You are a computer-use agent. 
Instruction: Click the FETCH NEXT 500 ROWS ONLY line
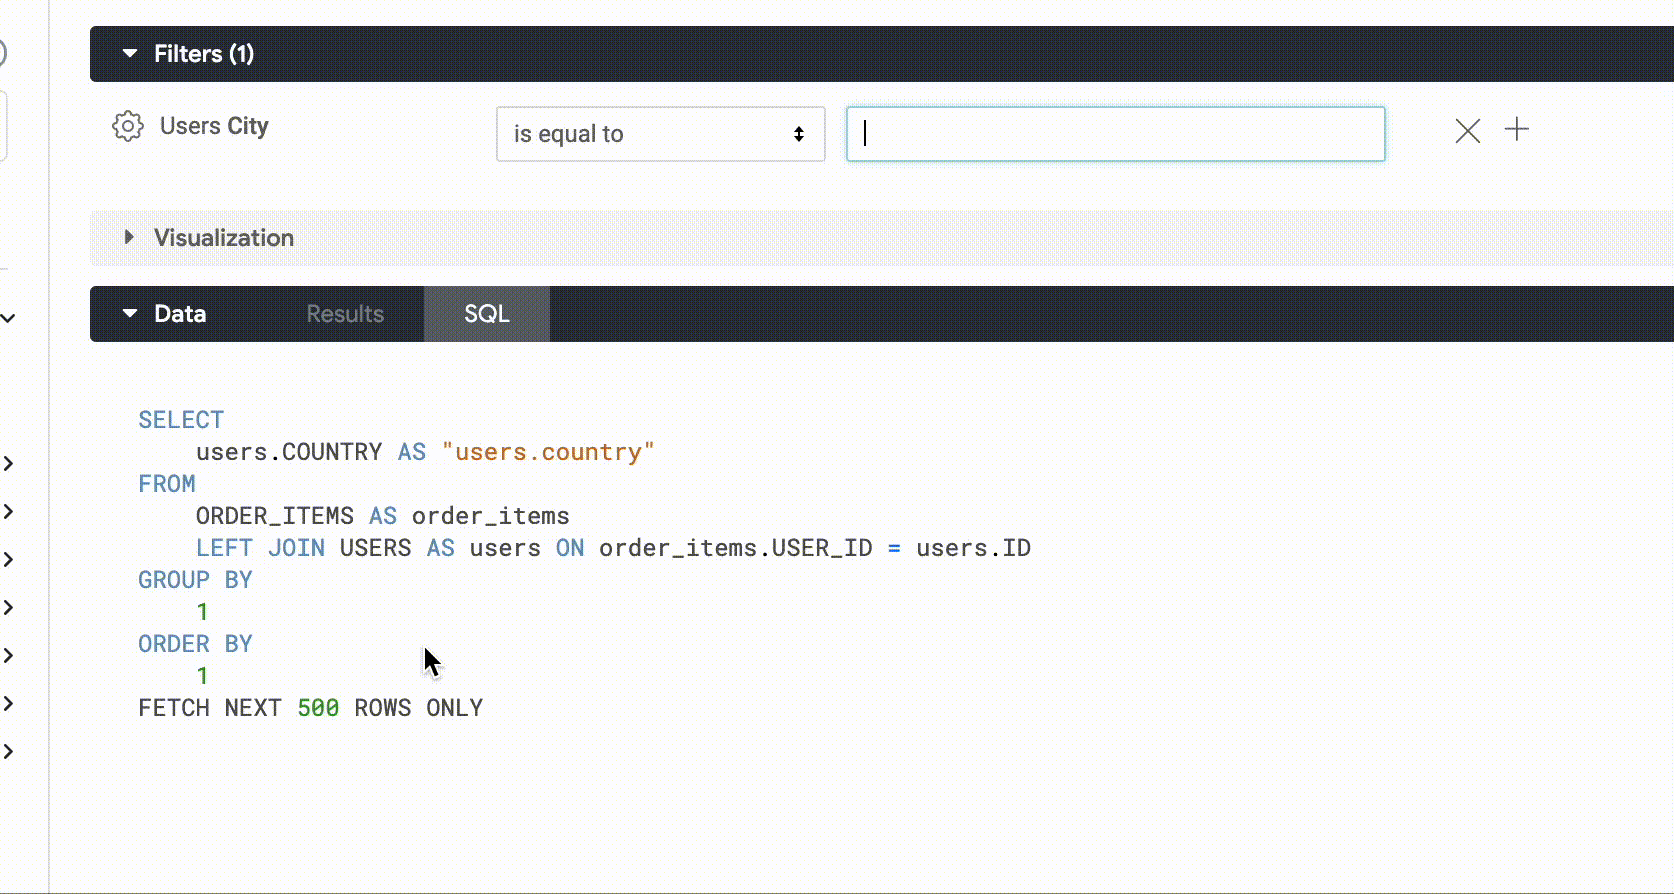click(311, 708)
